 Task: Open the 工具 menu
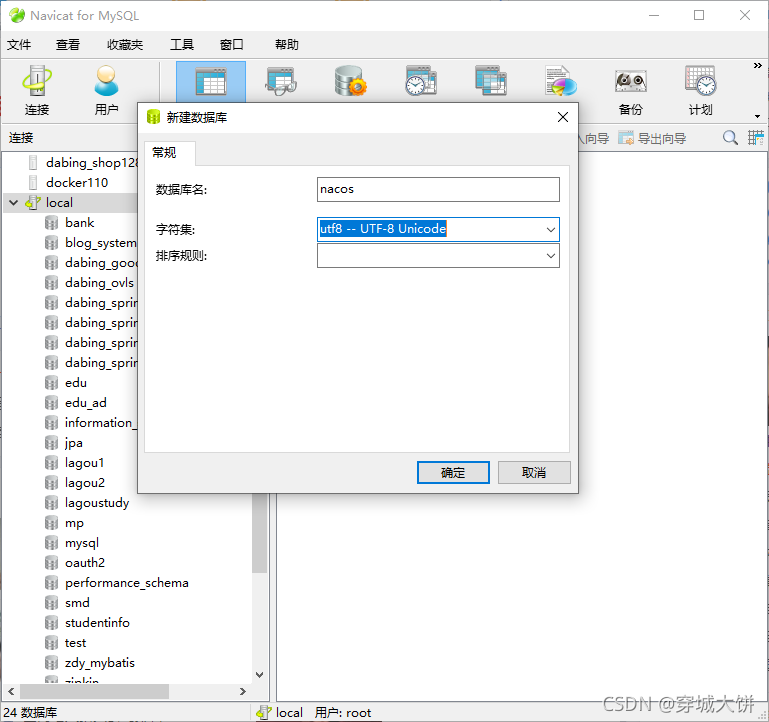(x=182, y=45)
